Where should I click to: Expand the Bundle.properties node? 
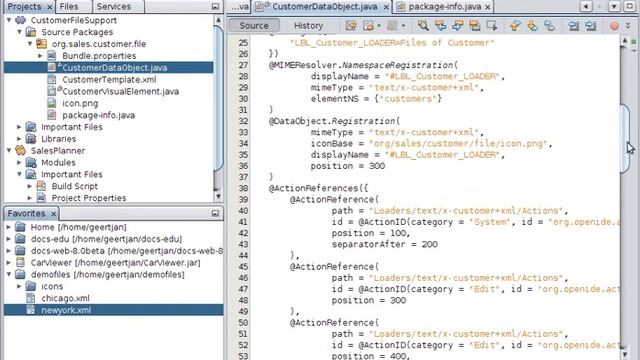(40, 56)
